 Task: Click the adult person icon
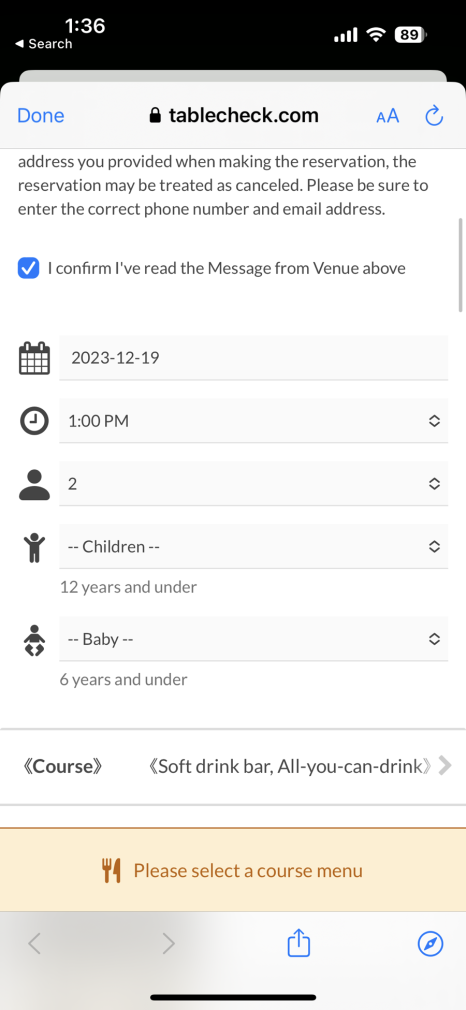(35, 484)
